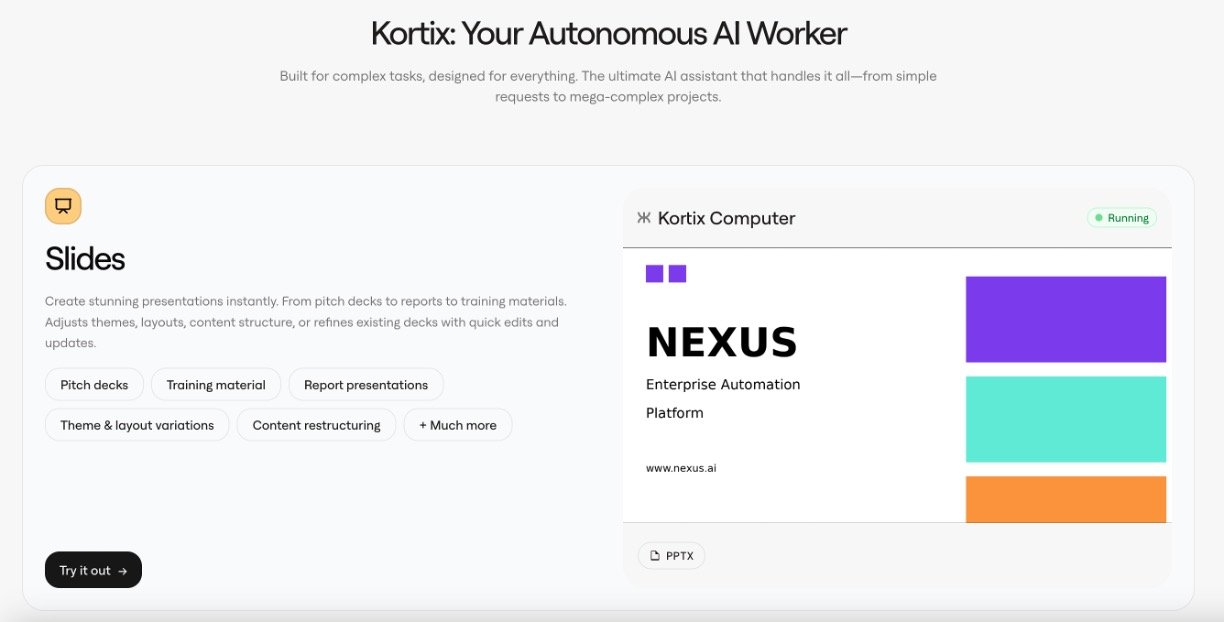The width and height of the screenshot is (1224, 622).
Task: Select Theme & layout variations tag
Action: click(137, 425)
